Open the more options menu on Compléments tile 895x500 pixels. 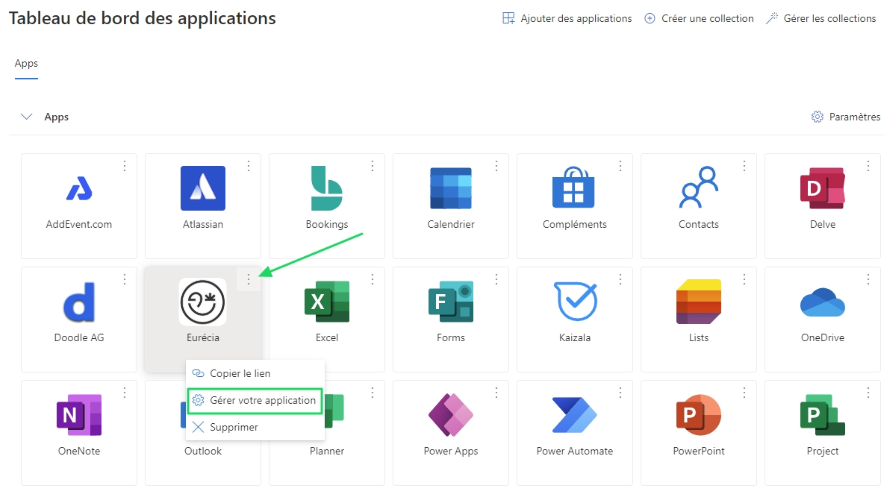point(620,166)
